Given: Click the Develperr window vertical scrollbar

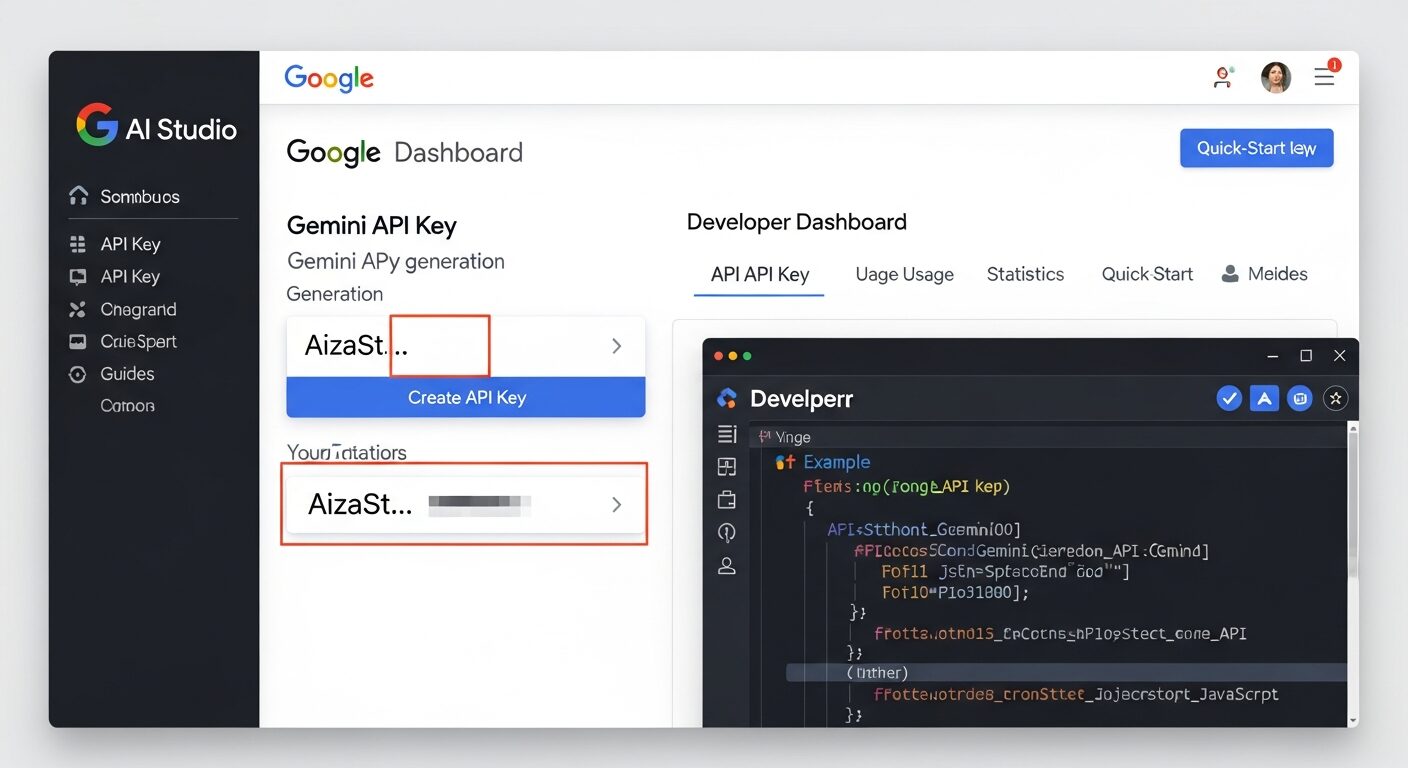Looking at the screenshot, I should 1353,506.
